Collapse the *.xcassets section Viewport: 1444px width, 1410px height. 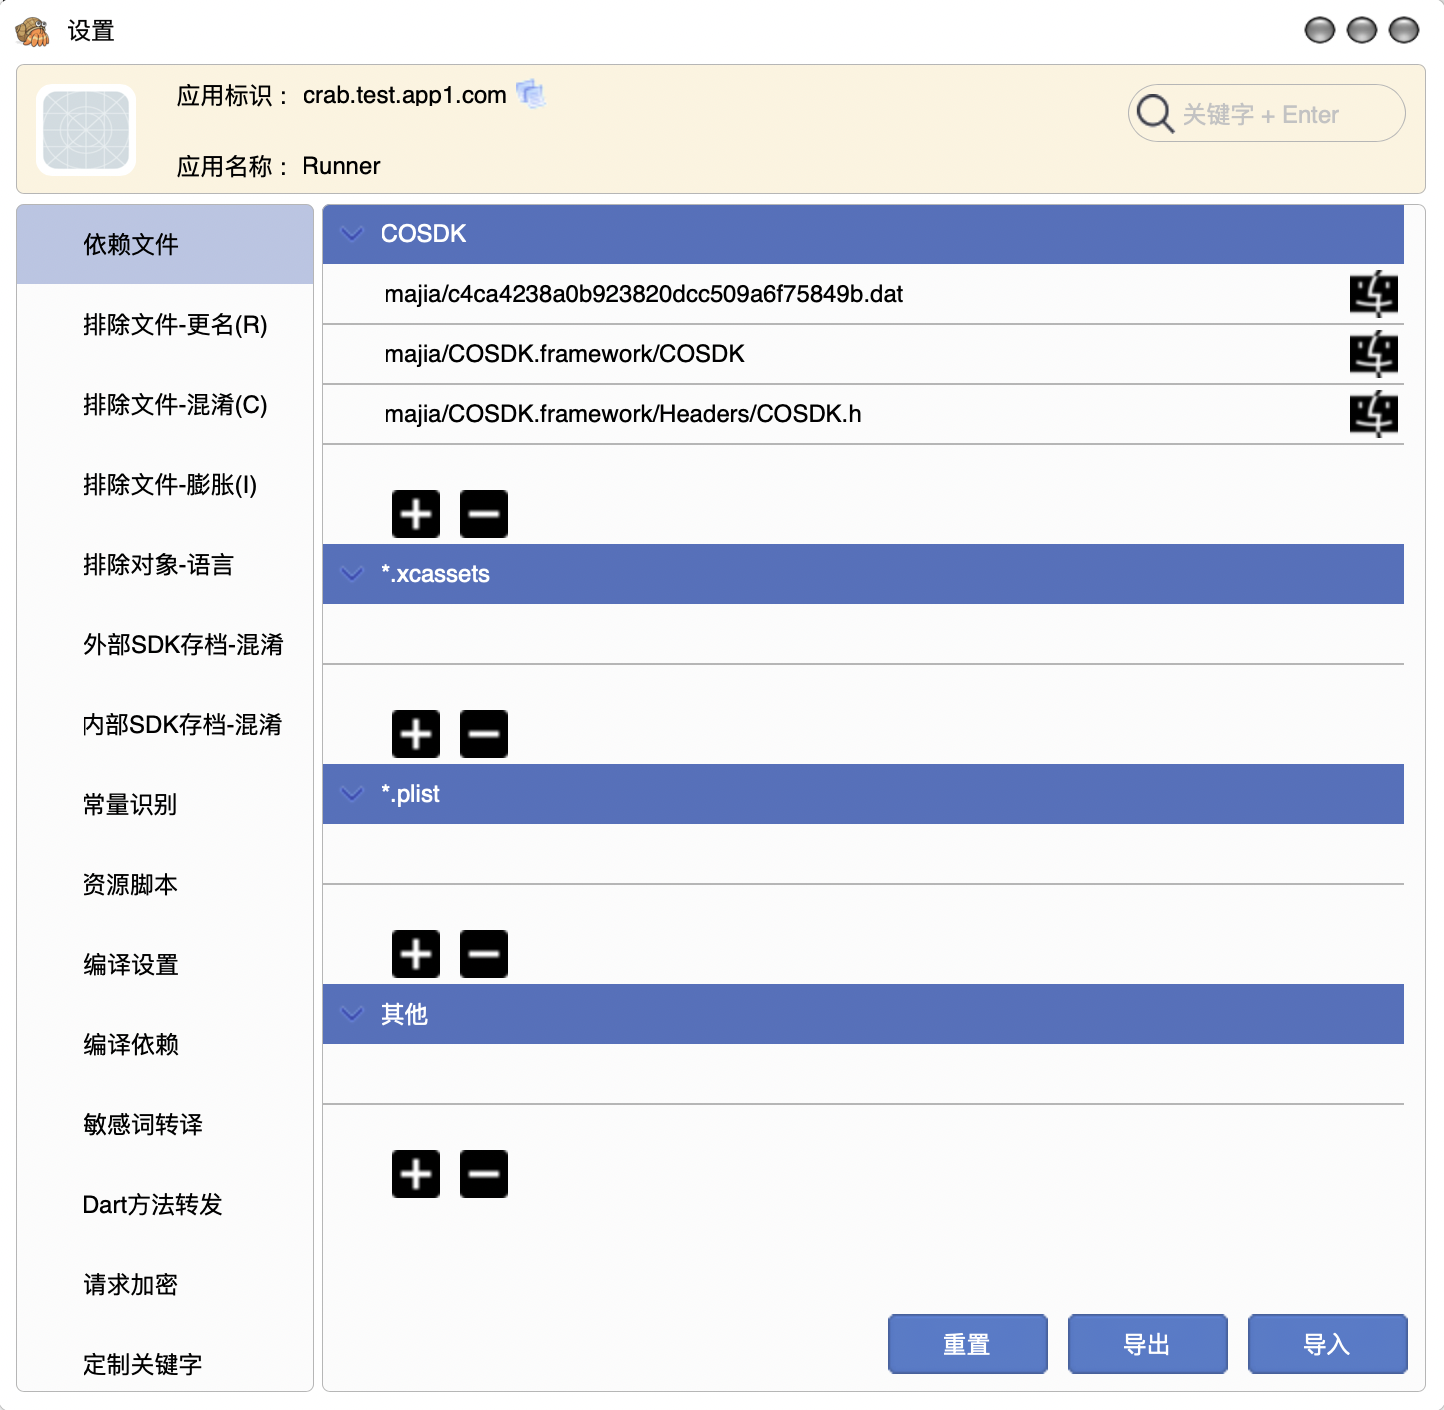tap(352, 574)
